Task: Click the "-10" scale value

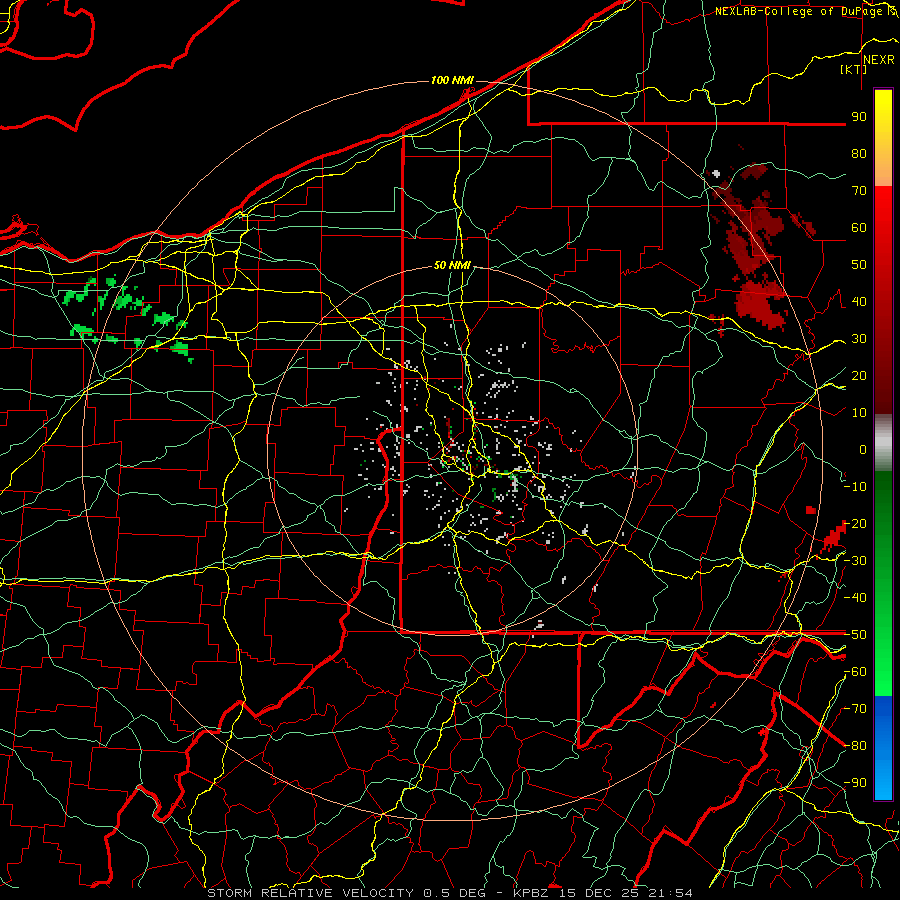Action: (855, 487)
